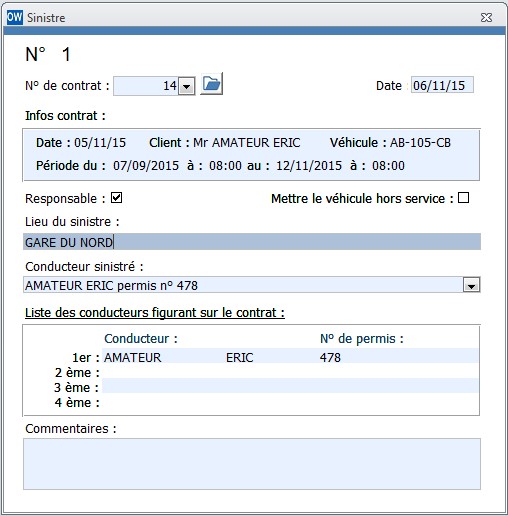Screen dimensions: 508x516
Task: Select the 1er conducteur row AMATEUR
Action: [290, 356]
